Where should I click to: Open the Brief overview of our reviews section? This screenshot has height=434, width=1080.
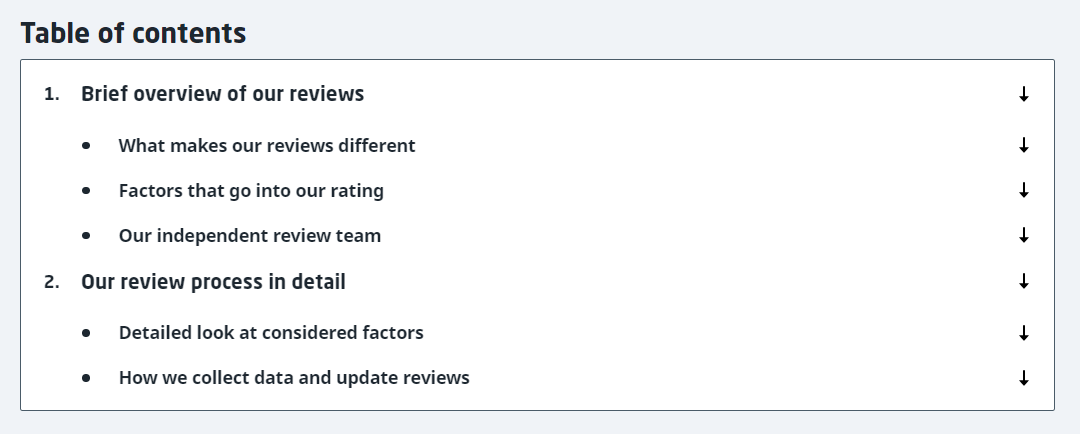[222, 94]
